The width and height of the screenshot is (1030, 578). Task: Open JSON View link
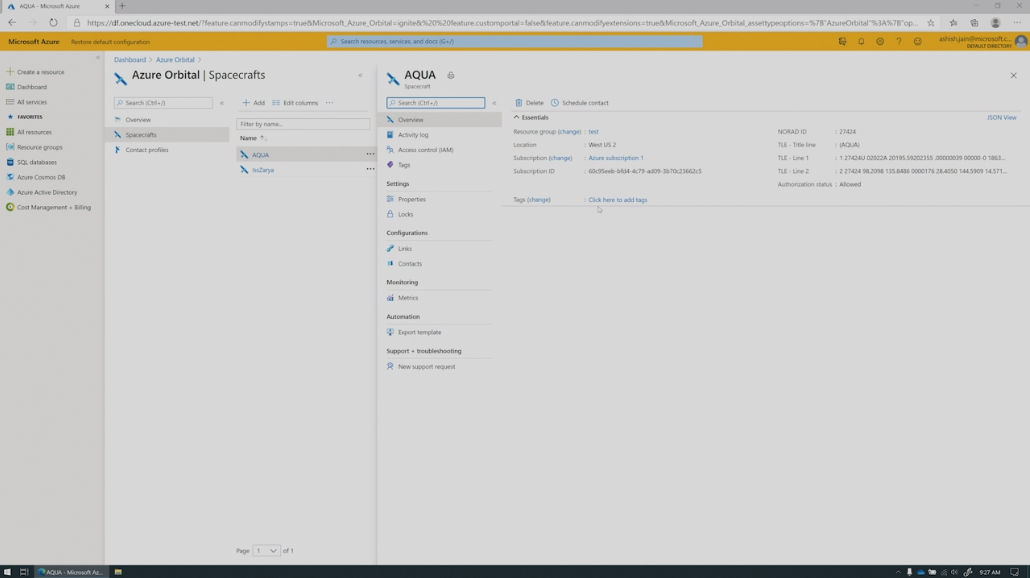tap(1001, 118)
